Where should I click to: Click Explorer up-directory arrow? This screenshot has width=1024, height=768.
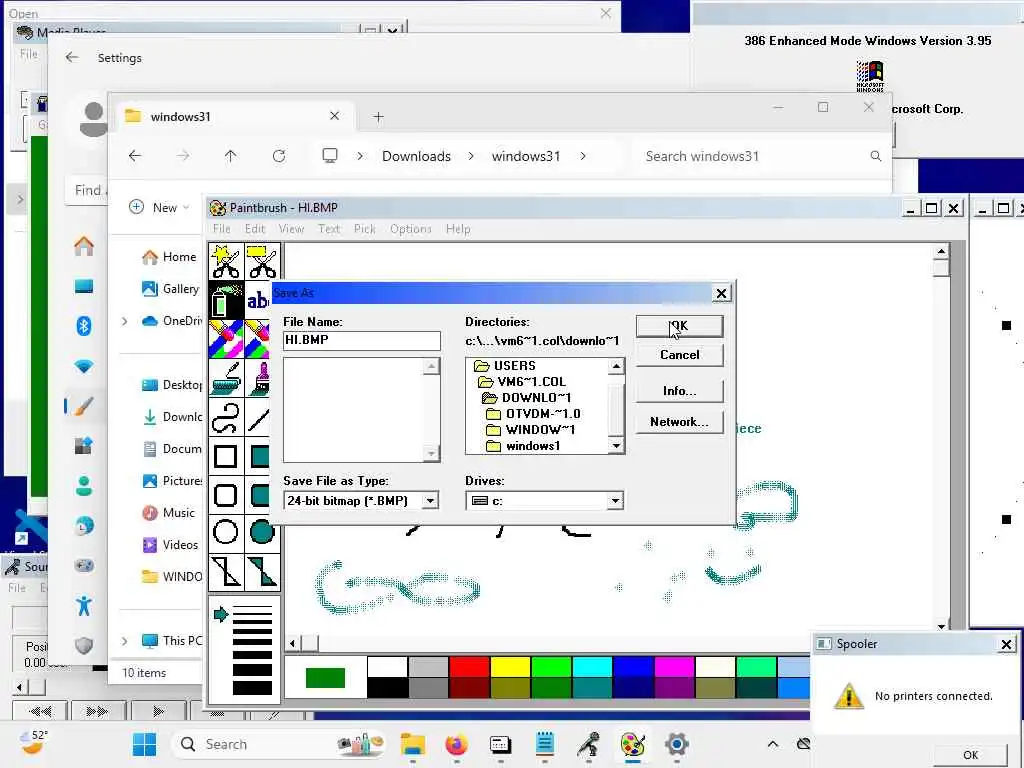pyautogui.click(x=231, y=156)
